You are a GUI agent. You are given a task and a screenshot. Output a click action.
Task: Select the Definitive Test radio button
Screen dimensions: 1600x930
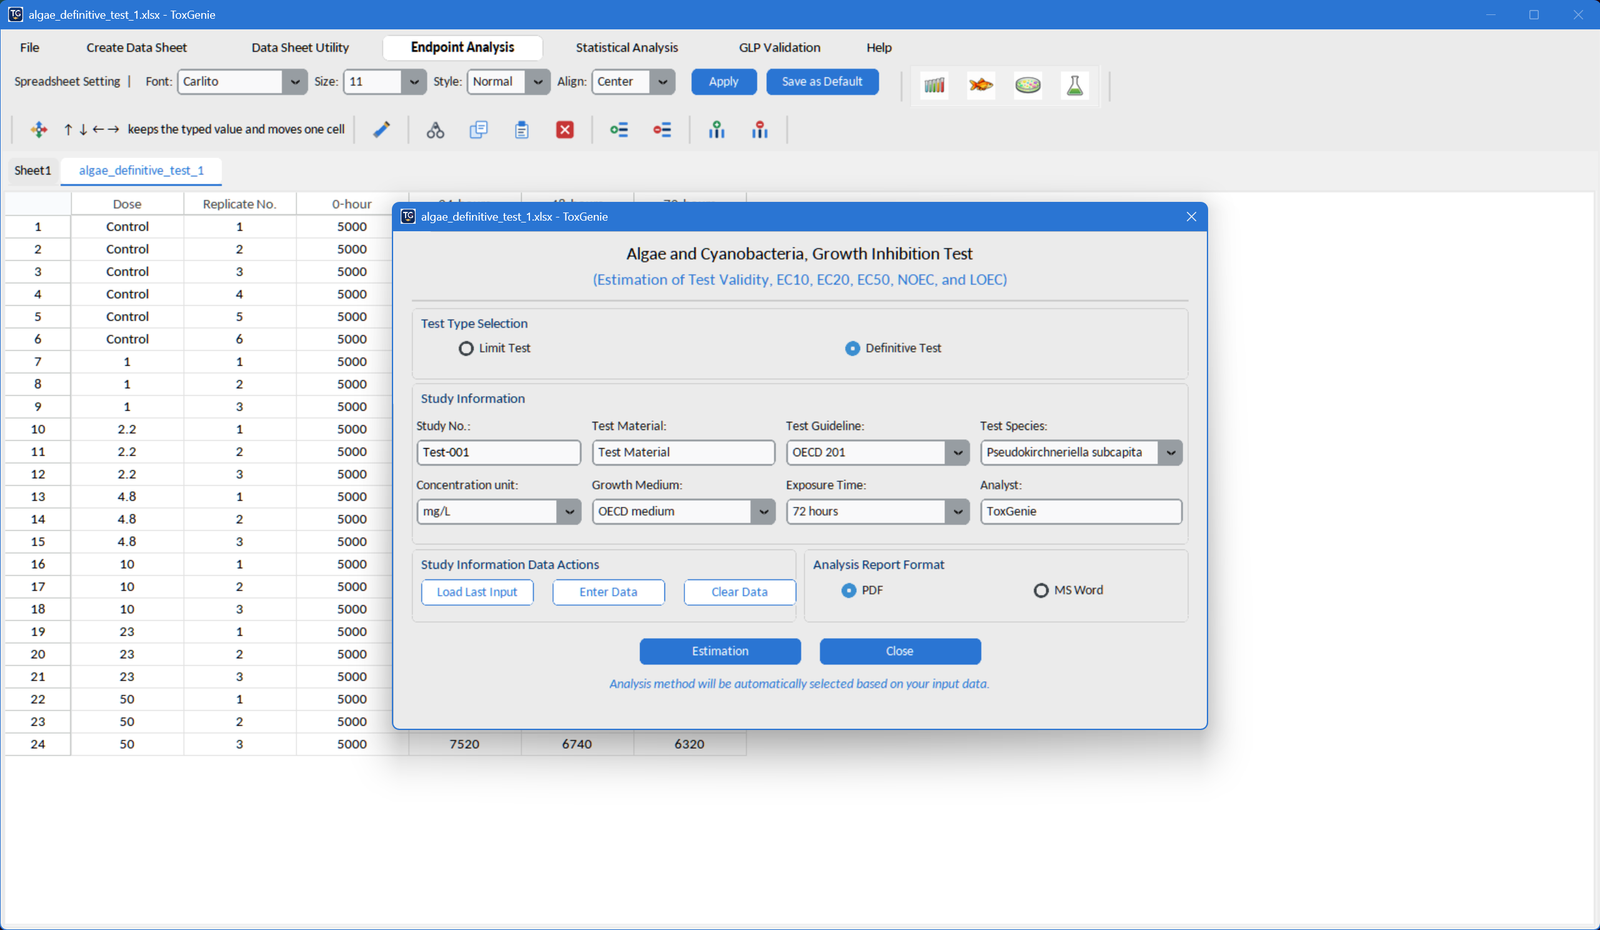pos(852,348)
